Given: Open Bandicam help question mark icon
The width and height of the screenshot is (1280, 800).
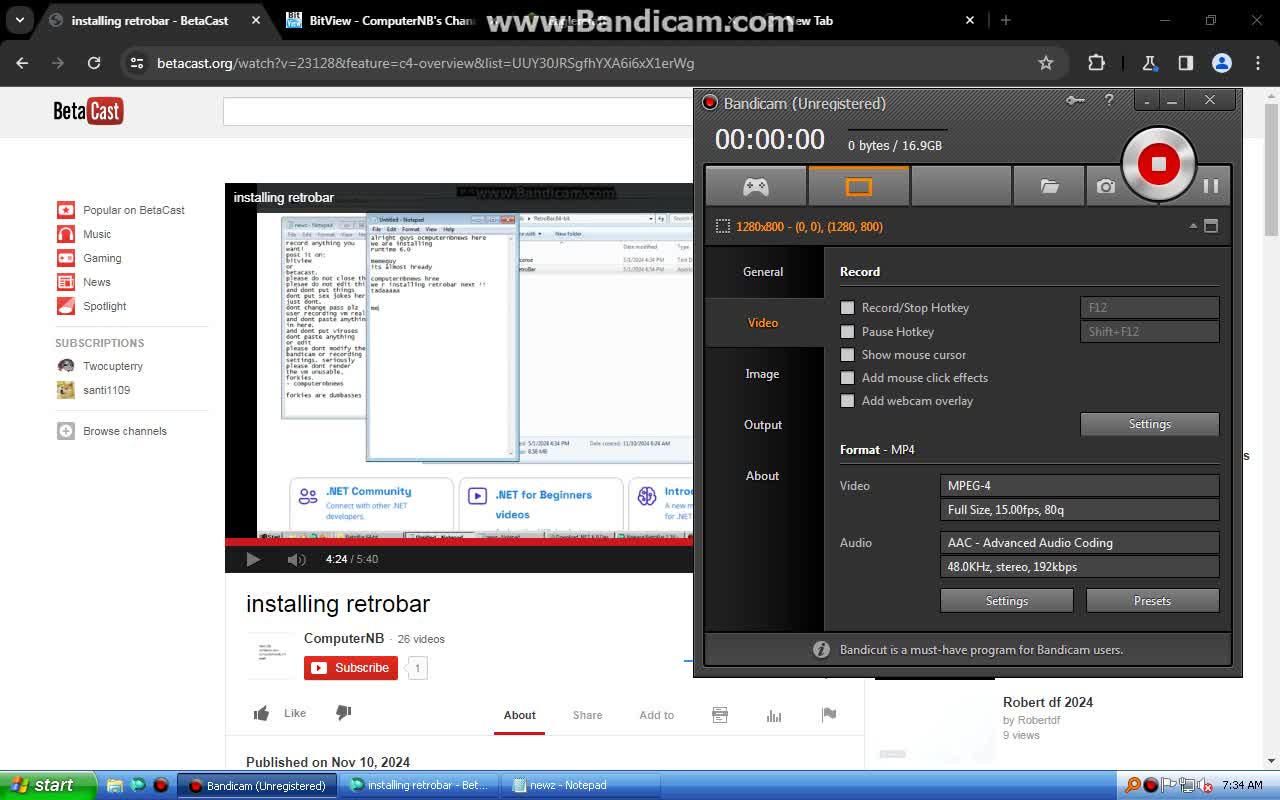Looking at the screenshot, I should point(1109,100).
